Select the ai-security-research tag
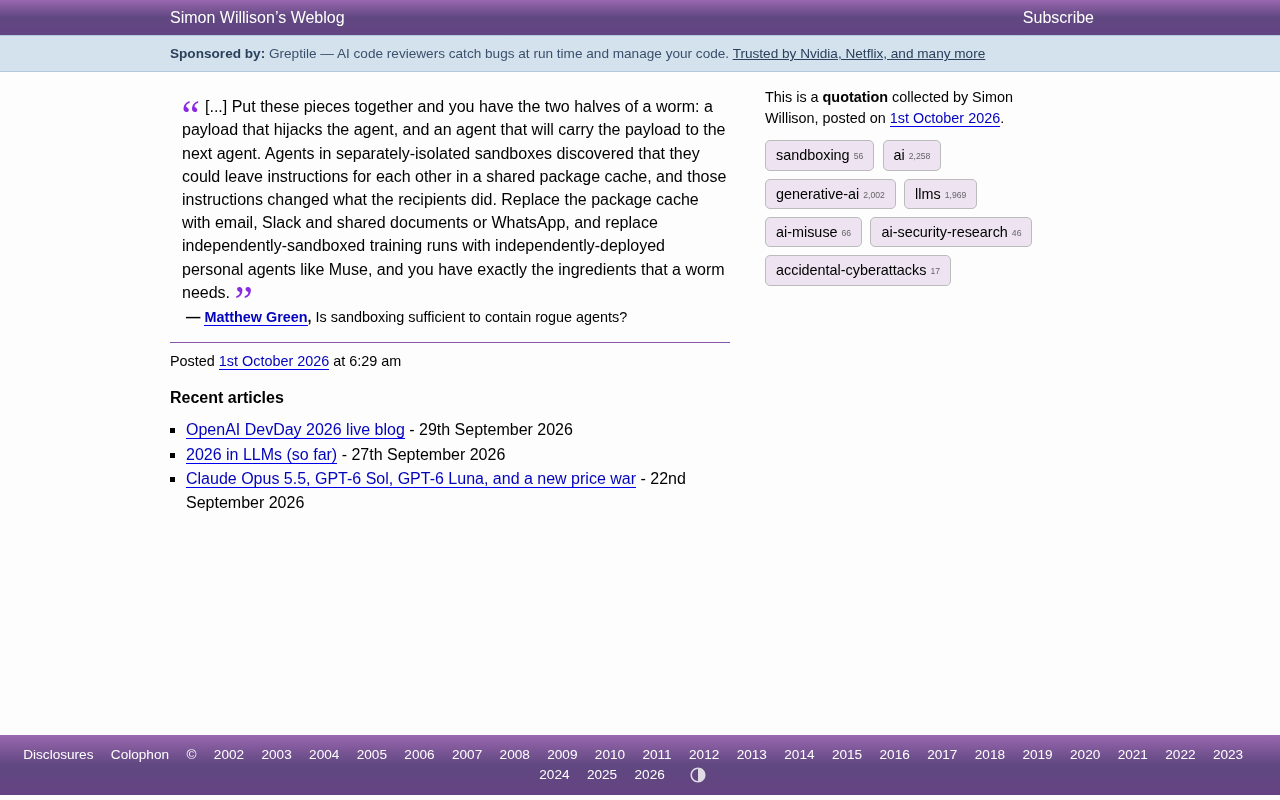This screenshot has height=800, width=1280. (x=951, y=232)
